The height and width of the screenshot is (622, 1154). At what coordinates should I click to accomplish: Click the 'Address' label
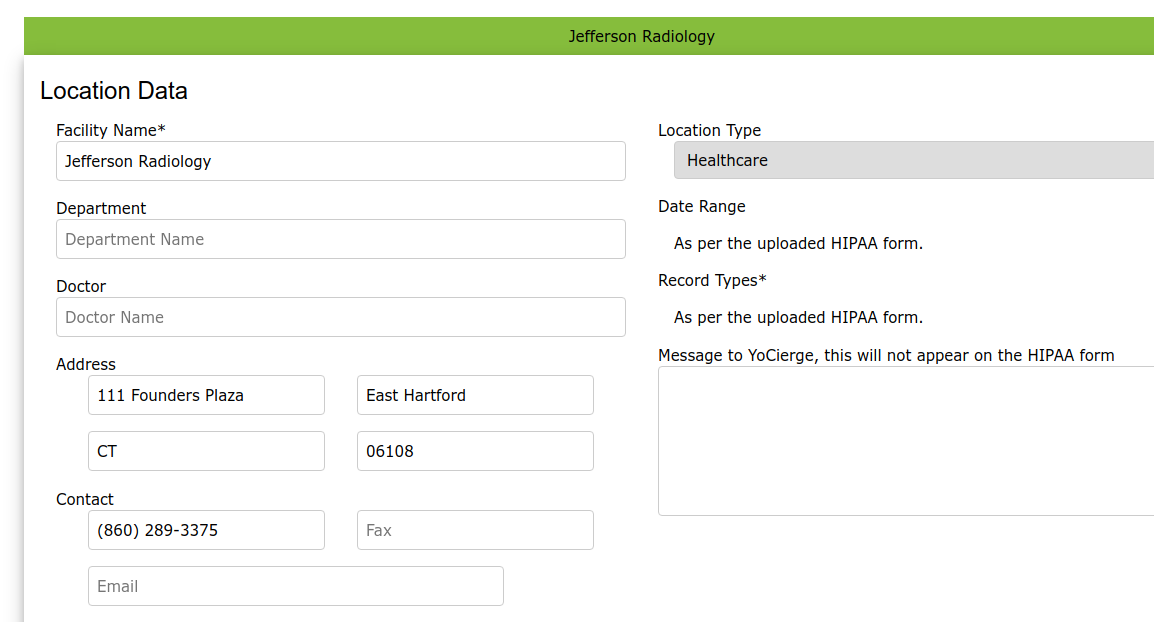86,364
